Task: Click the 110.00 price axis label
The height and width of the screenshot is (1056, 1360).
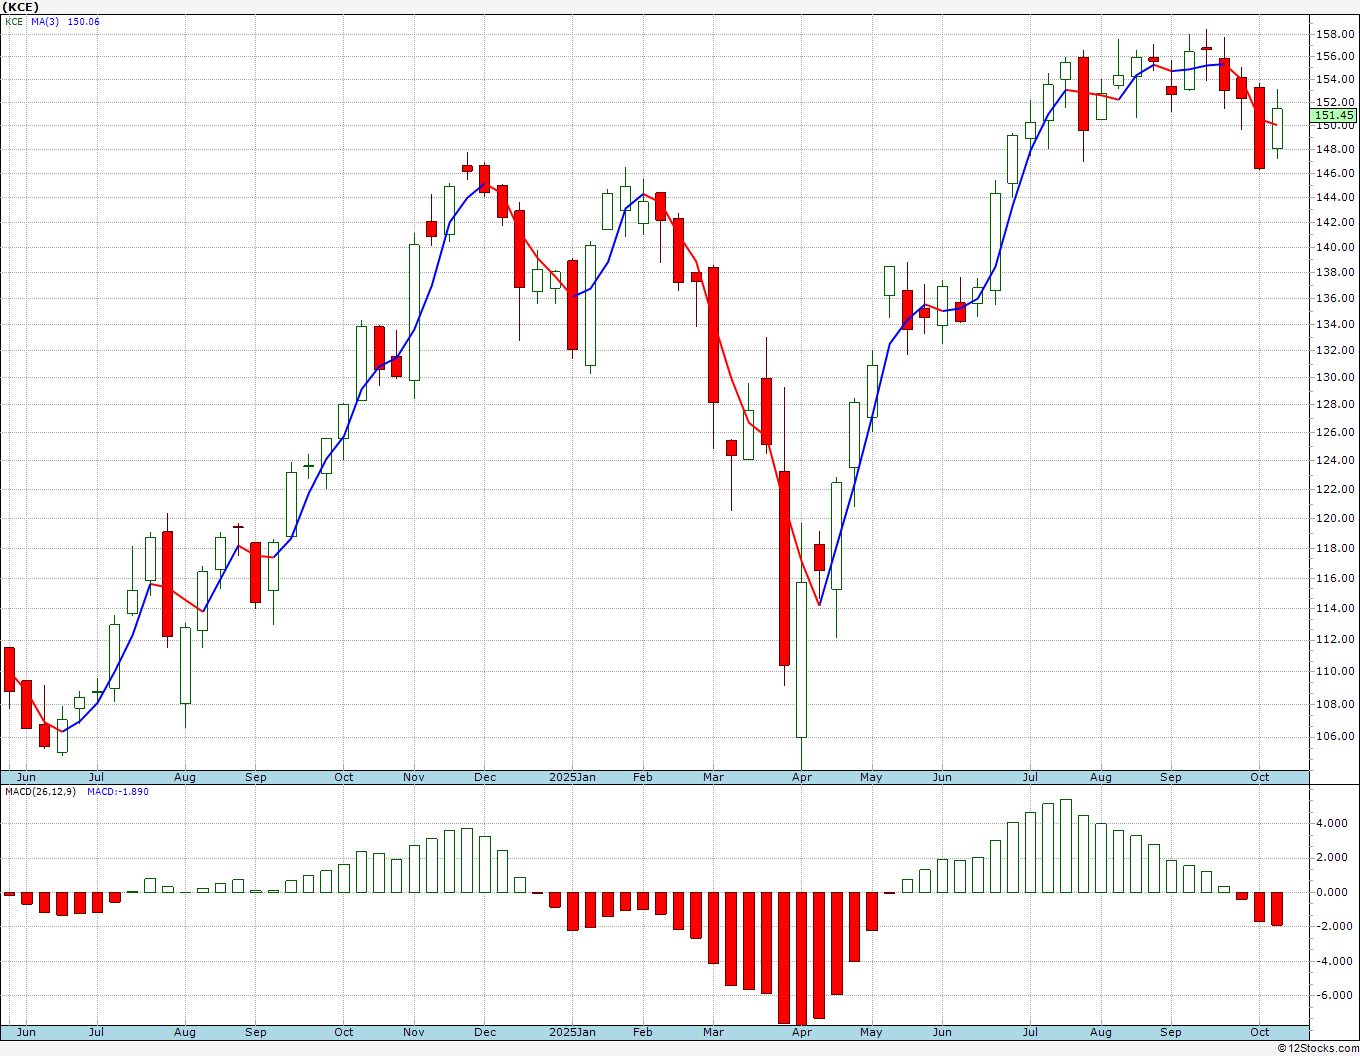Action: point(1337,671)
